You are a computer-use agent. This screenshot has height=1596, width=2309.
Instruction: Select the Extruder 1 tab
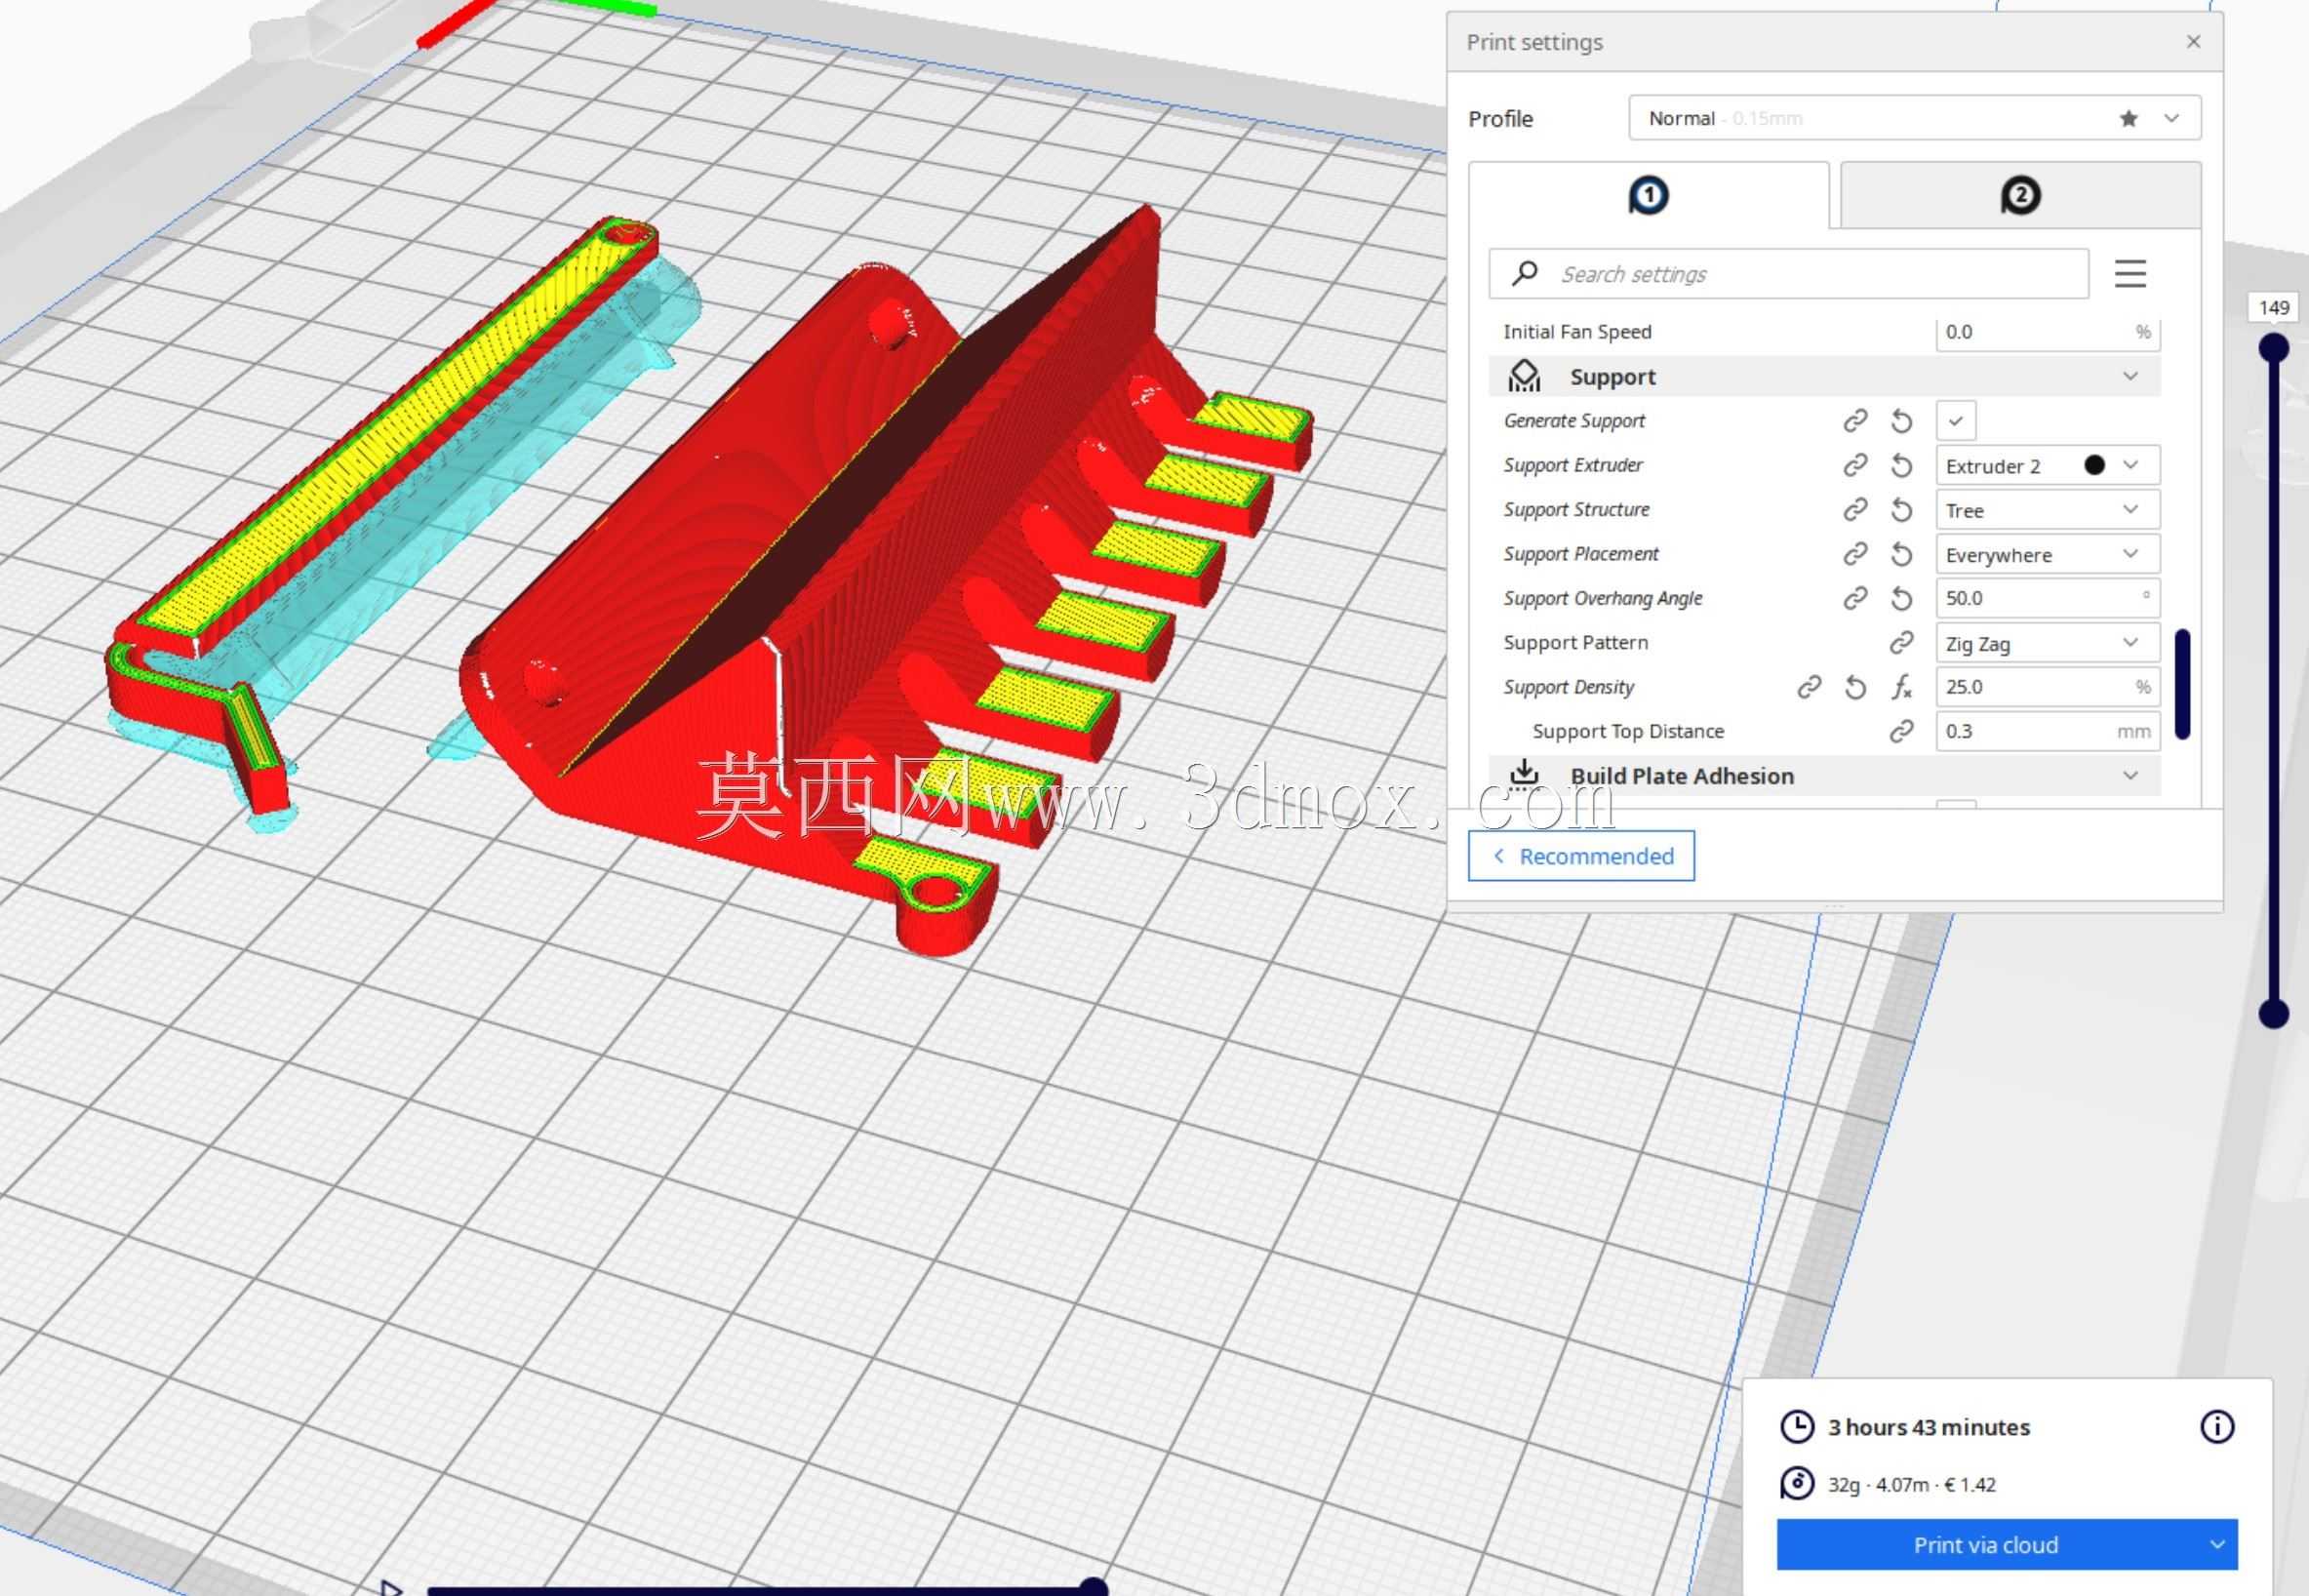[1648, 196]
